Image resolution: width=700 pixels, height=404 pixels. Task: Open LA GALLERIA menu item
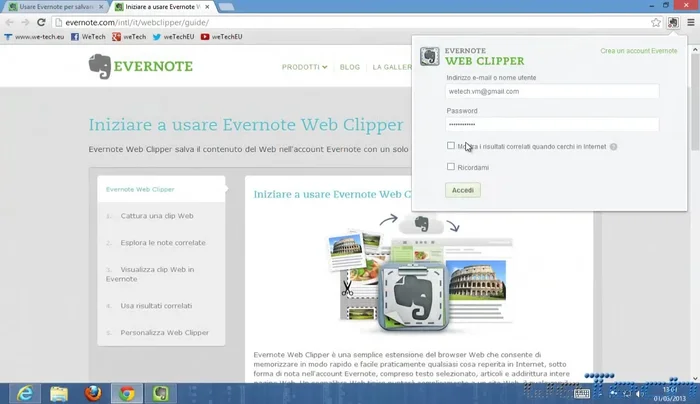392,67
